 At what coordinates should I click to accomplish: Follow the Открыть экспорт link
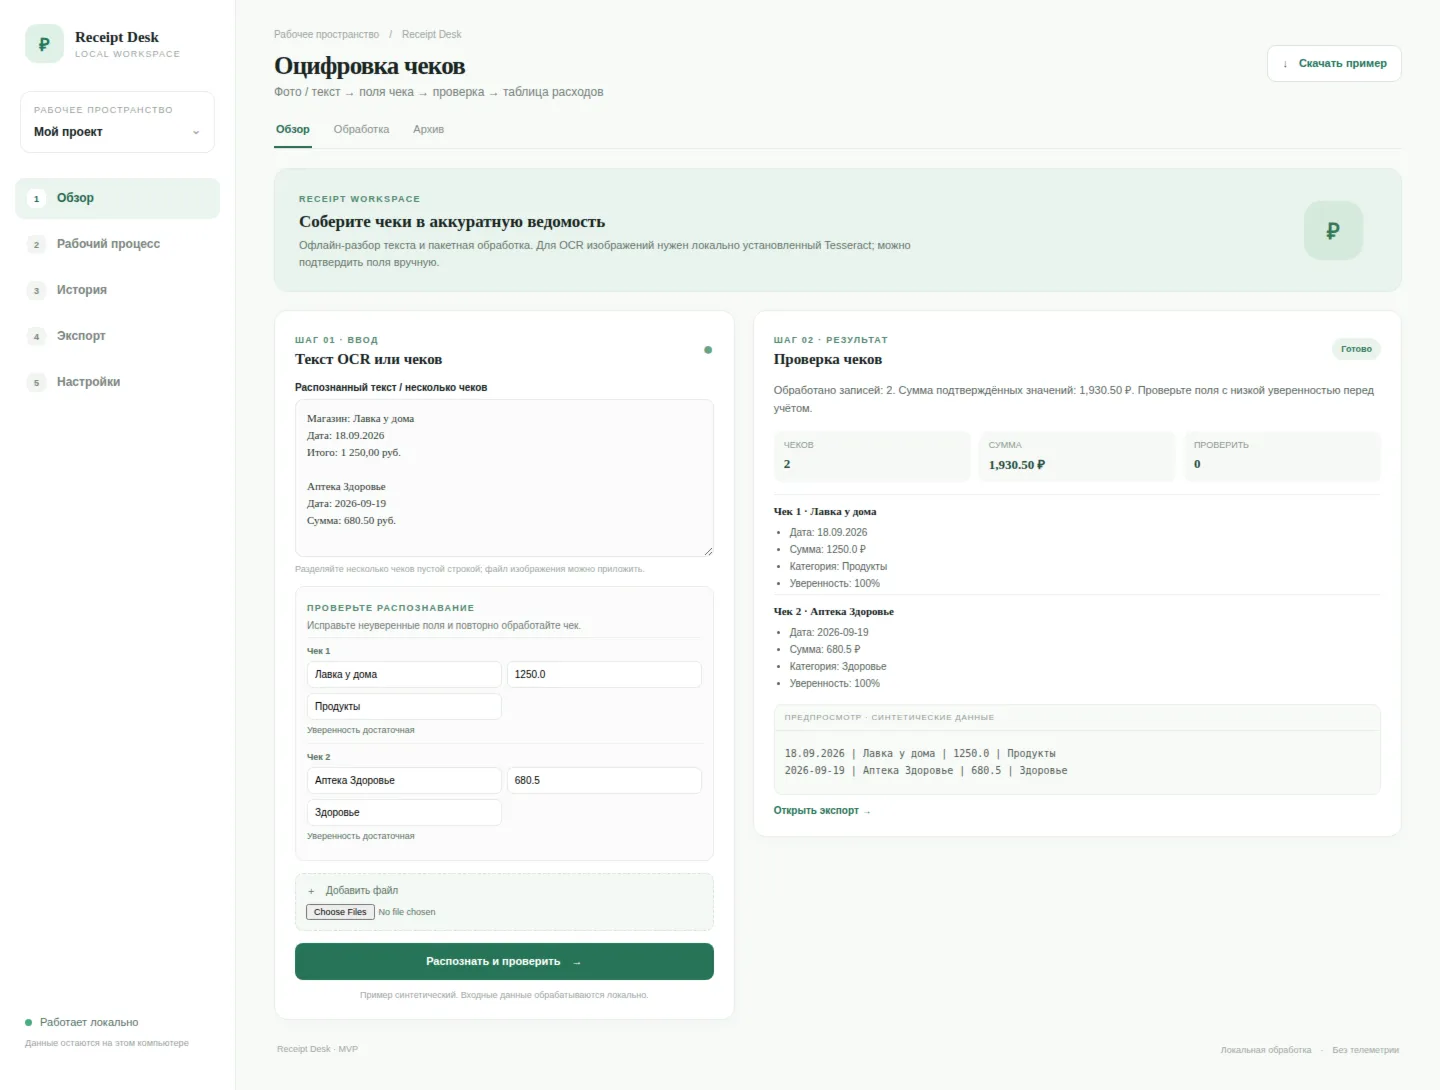tap(822, 811)
